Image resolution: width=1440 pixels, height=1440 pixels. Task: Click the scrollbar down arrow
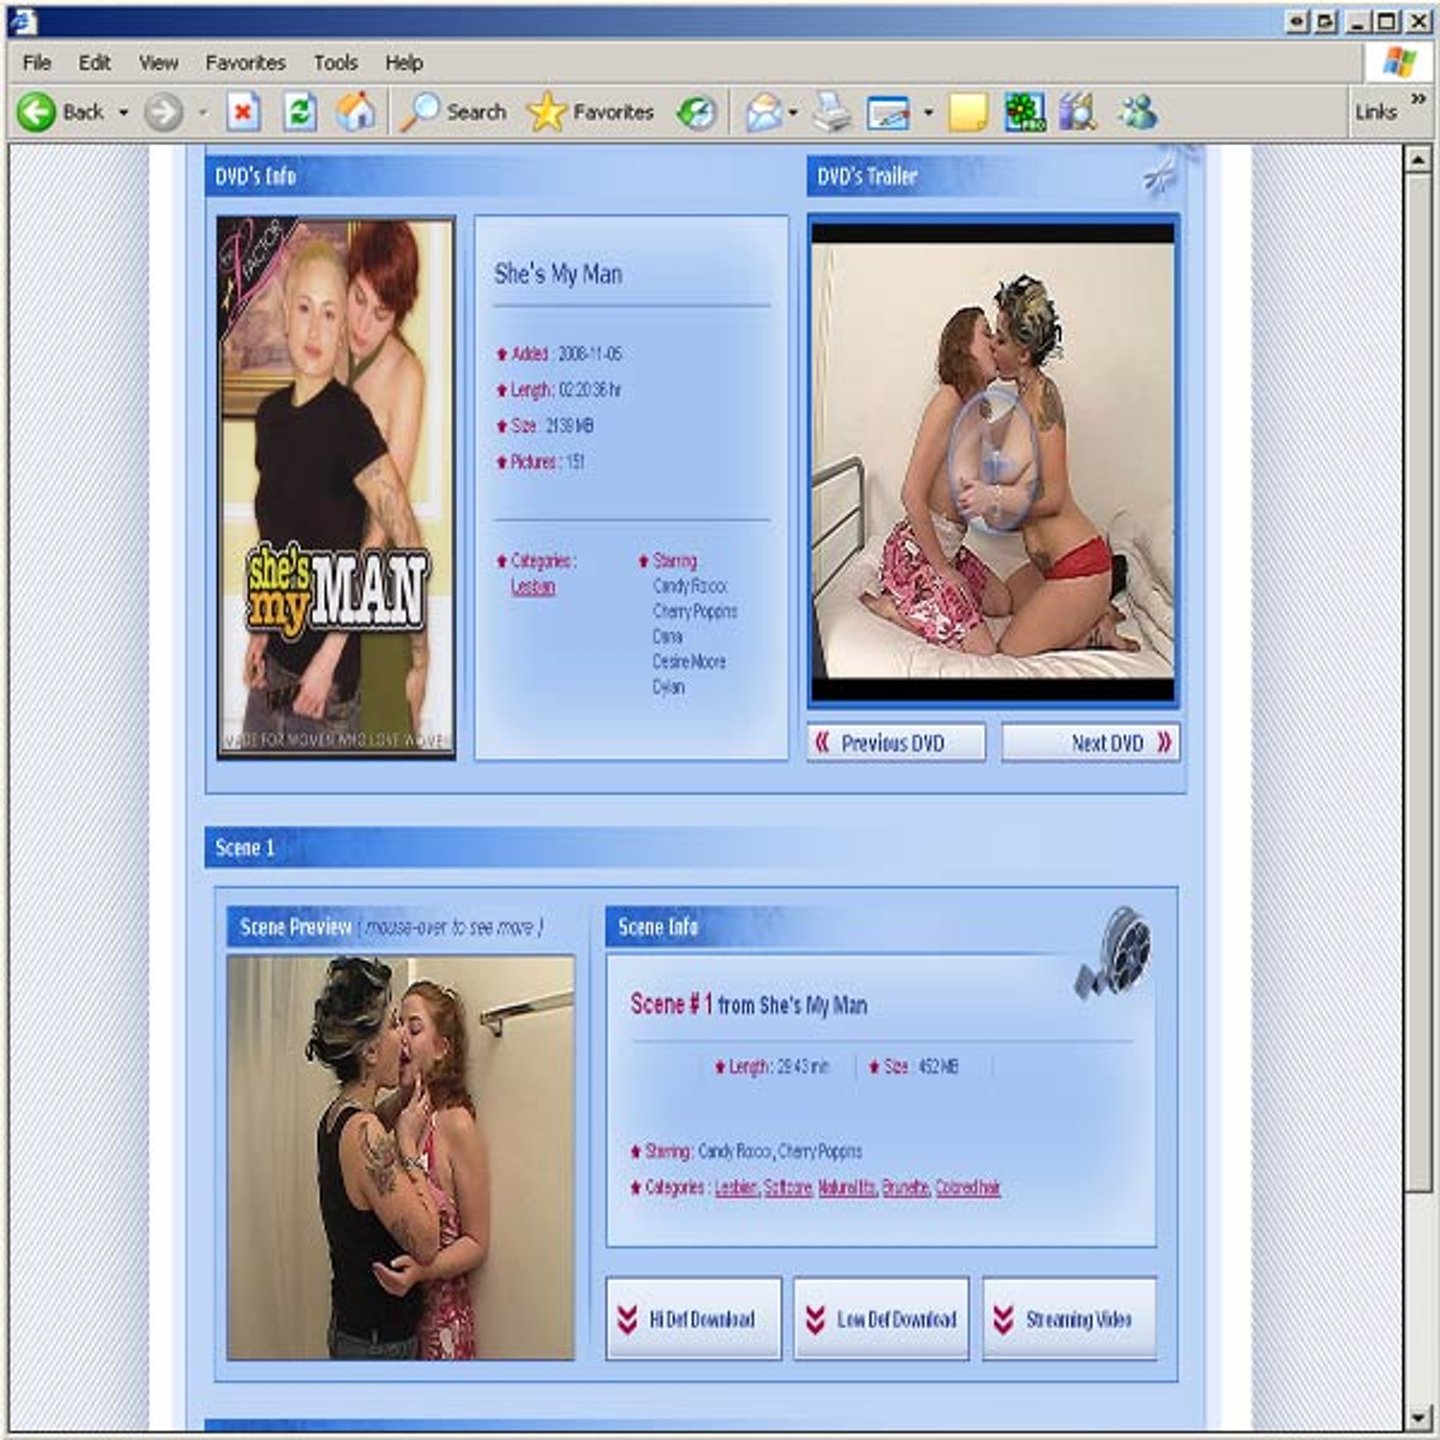point(1418,1418)
